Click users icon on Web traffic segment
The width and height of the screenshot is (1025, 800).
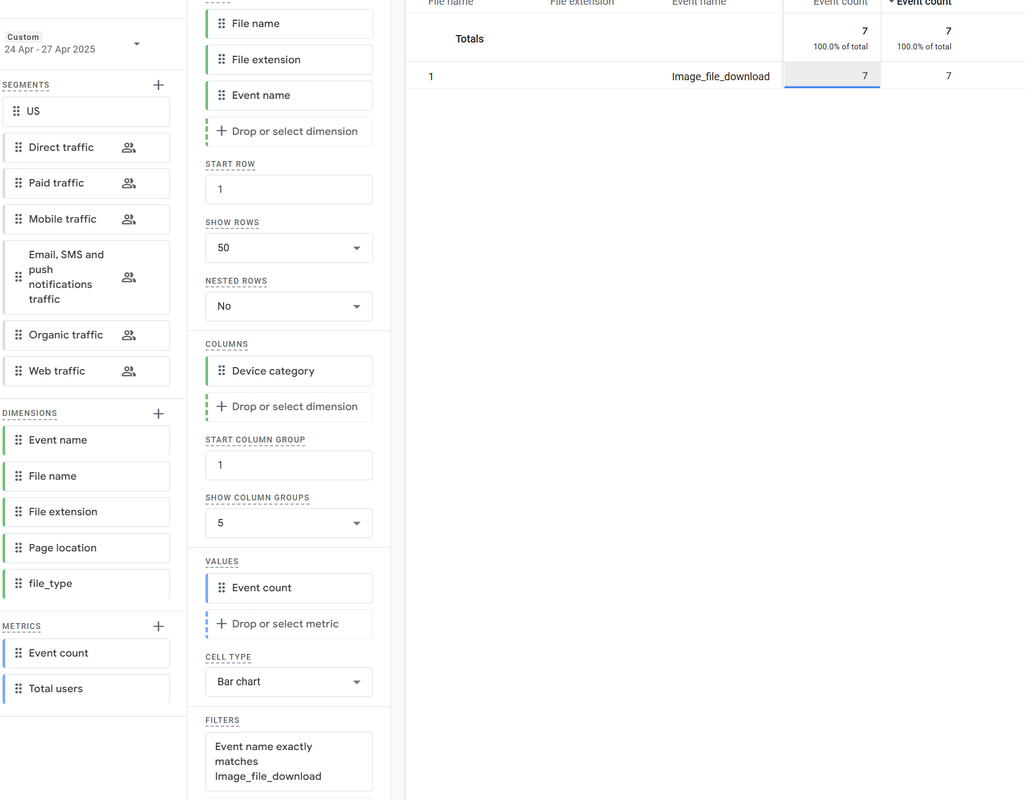point(129,371)
